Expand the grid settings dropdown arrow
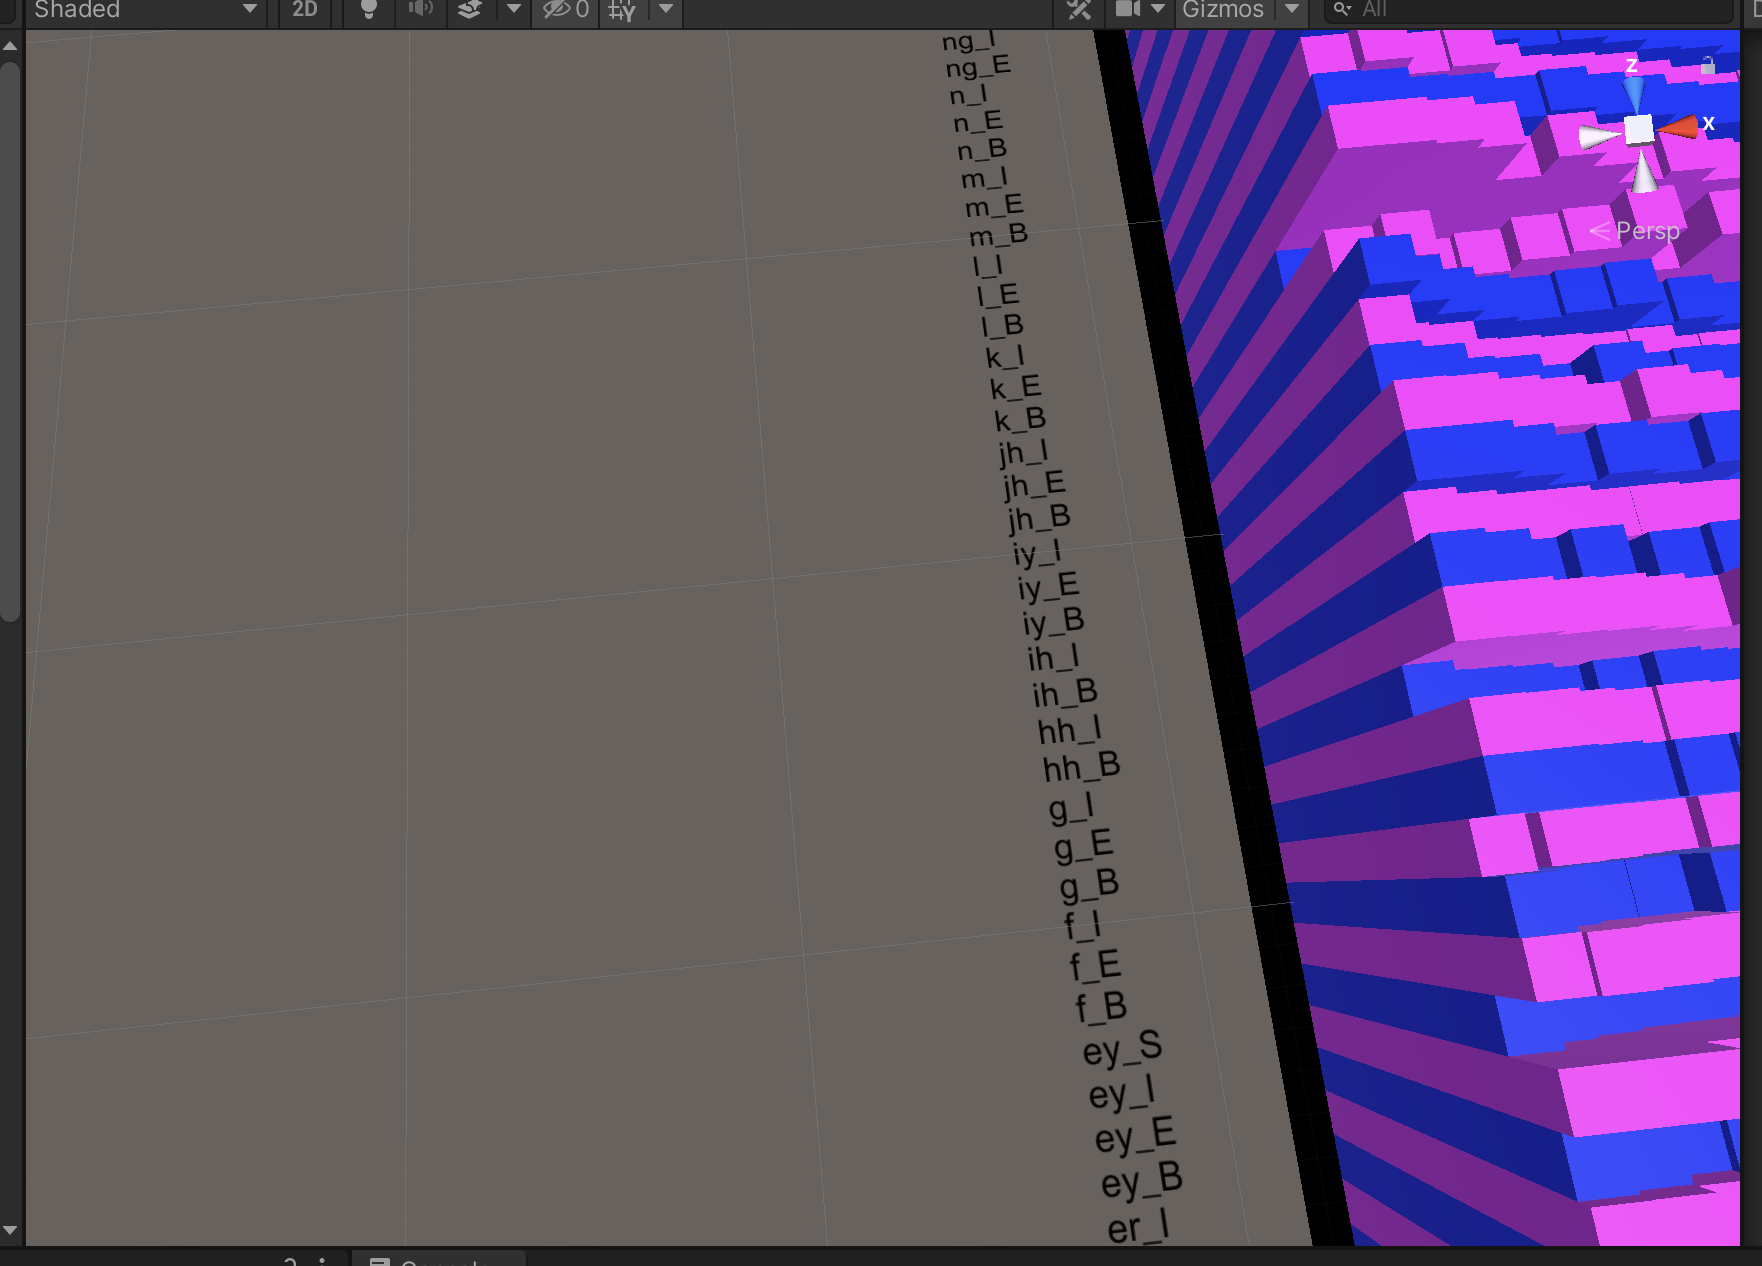This screenshot has height=1266, width=1762. pos(666,10)
